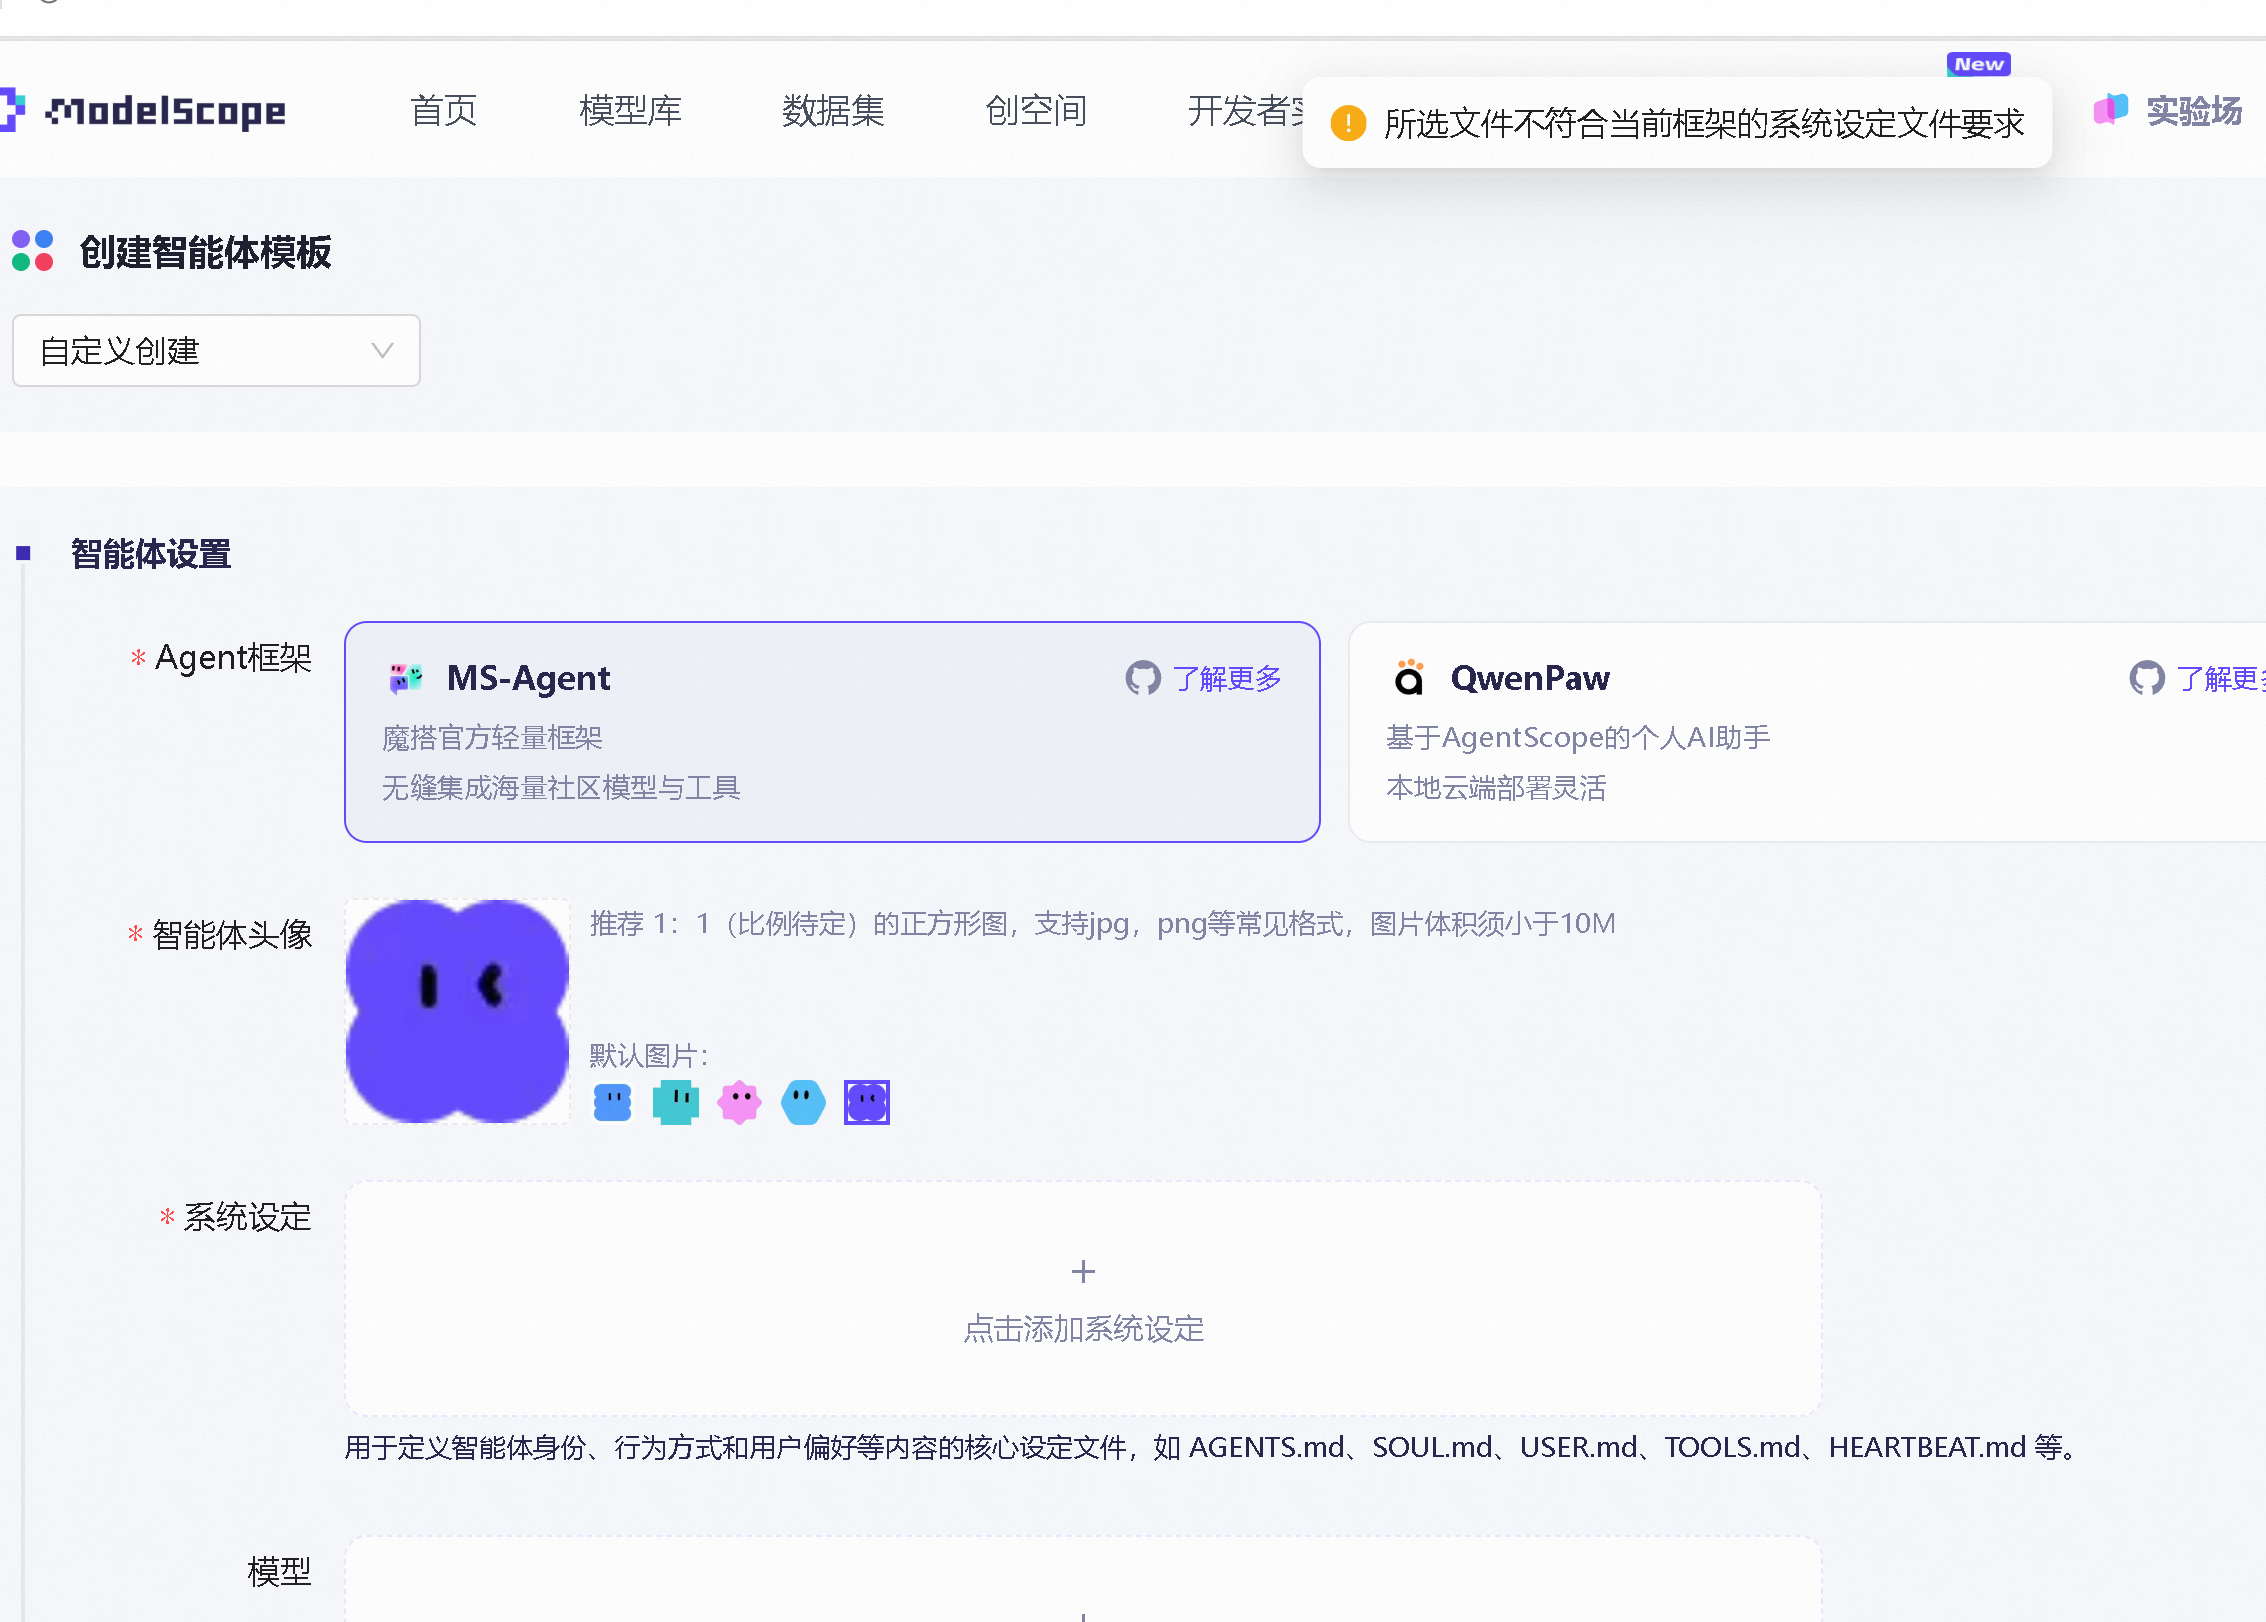
Task: Click the 创建智能体模板 page title
Action: click(205, 252)
